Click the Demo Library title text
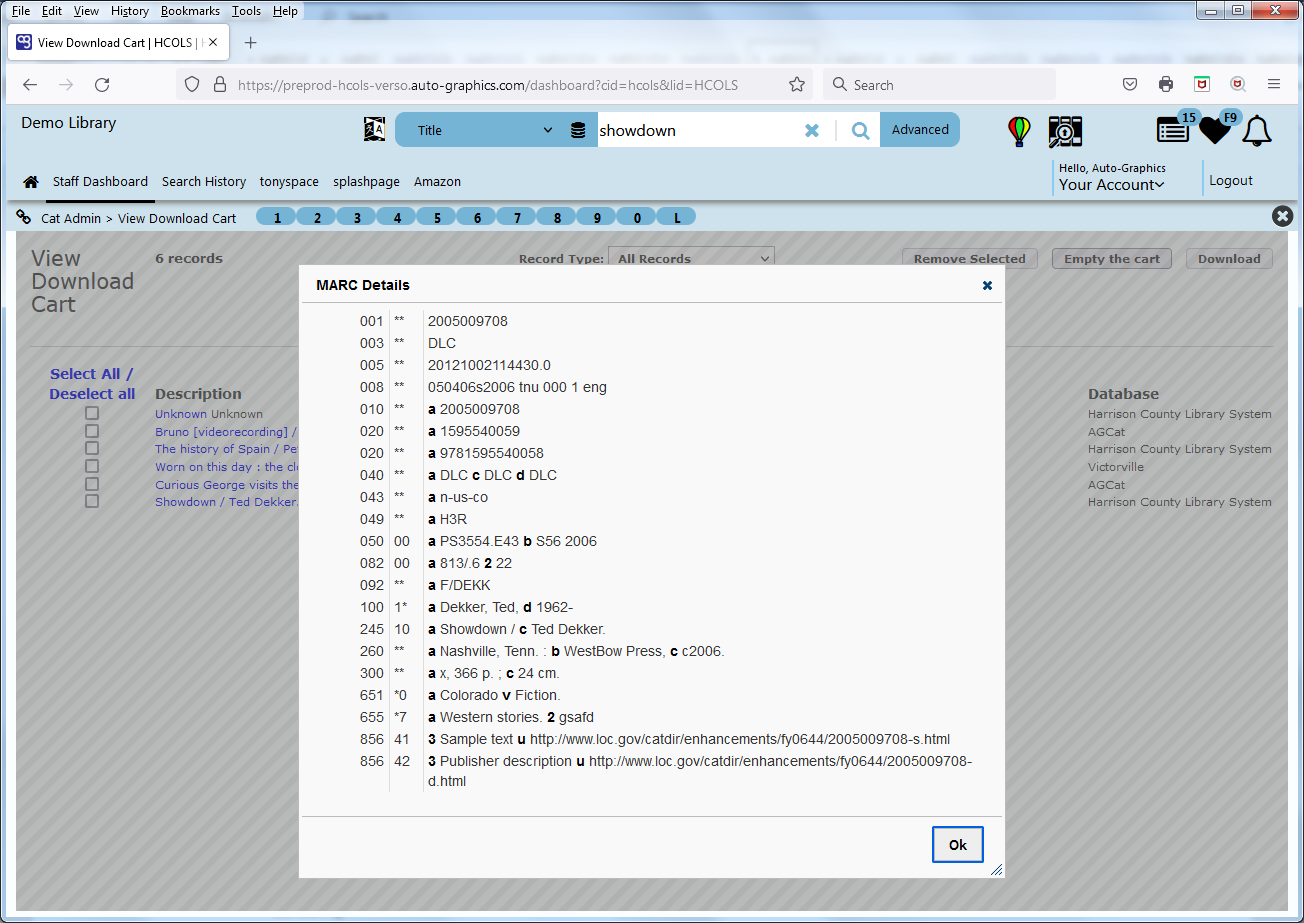1304x923 pixels. coord(69,123)
